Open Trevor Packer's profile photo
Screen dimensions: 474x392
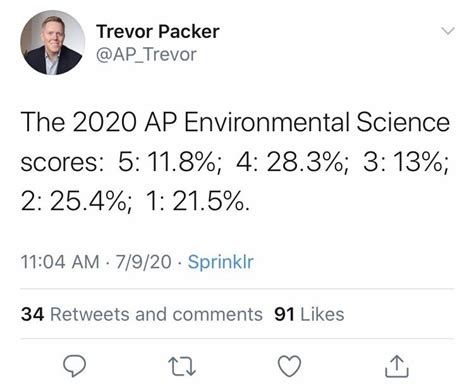(x=53, y=42)
